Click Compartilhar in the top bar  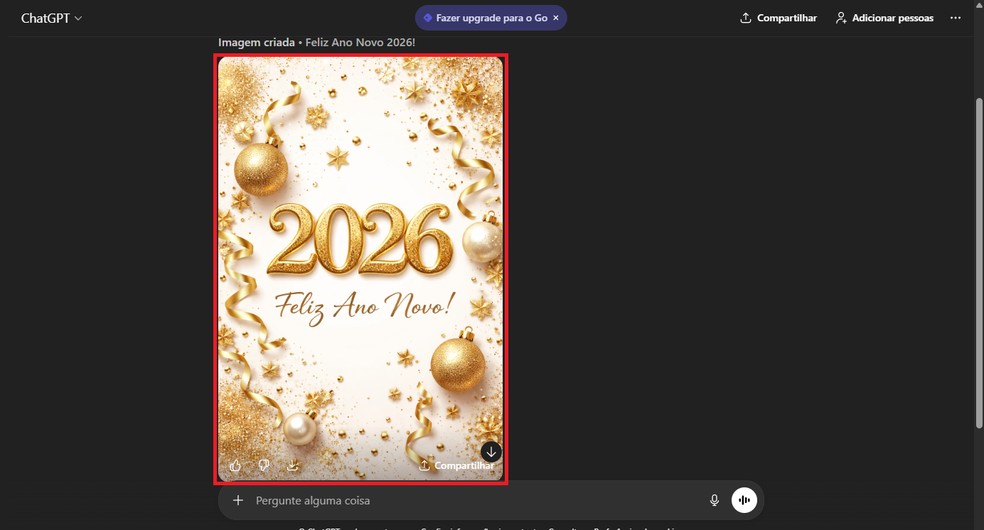click(x=778, y=18)
